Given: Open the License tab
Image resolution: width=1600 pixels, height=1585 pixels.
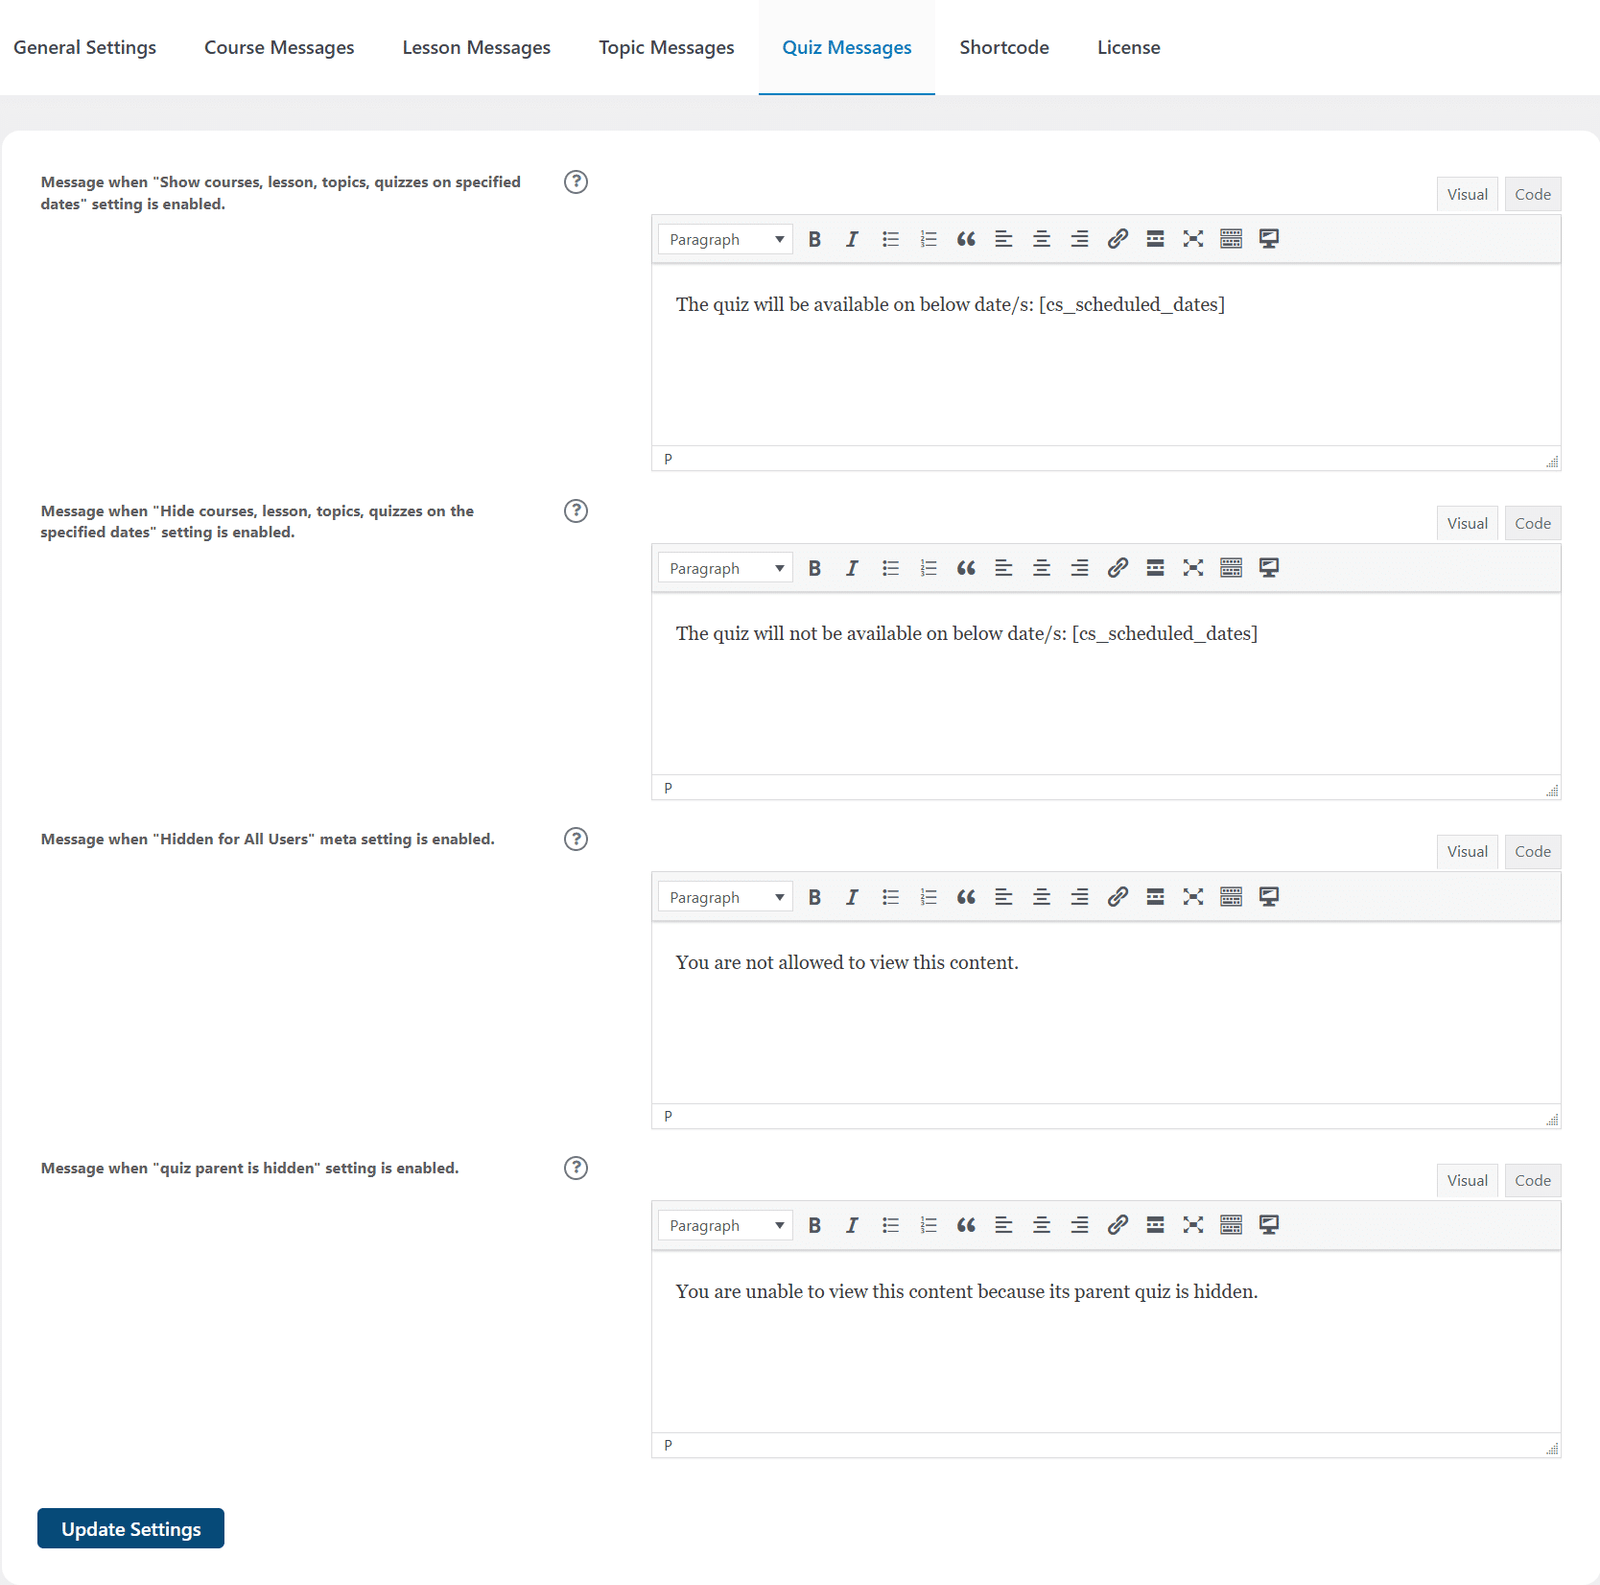Looking at the screenshot, I should pos(1128,47).
